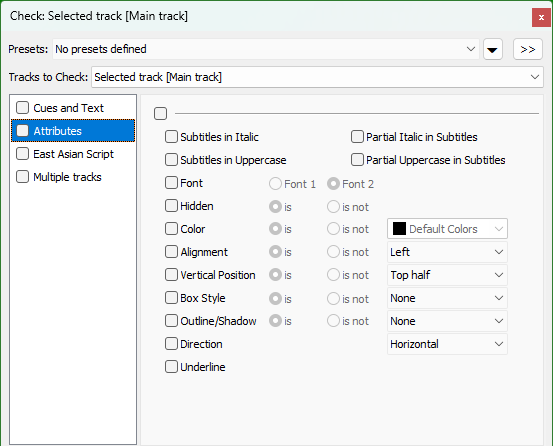Click the black triangle preset menu button
Viewport: 553px width, 446px height.
(x=493, y=49)
